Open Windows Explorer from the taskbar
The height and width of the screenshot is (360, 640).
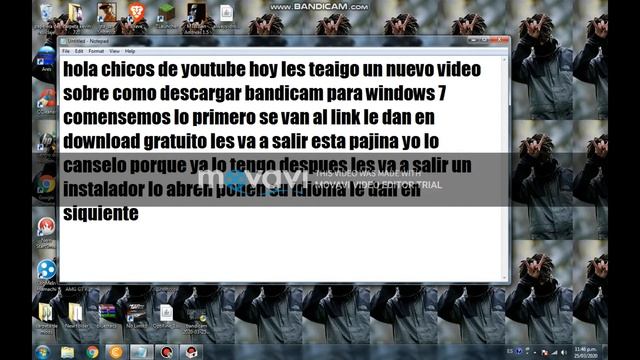[x=68, y=352]
